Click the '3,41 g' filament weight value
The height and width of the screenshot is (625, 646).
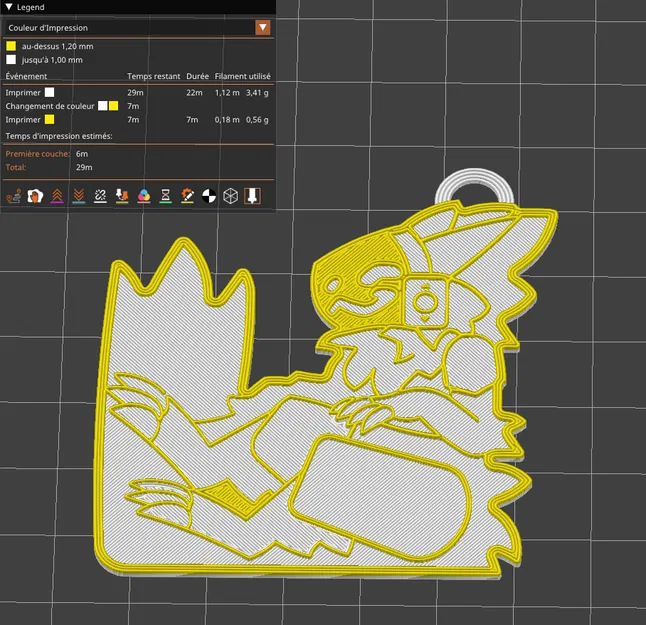[x=257, y=93]
